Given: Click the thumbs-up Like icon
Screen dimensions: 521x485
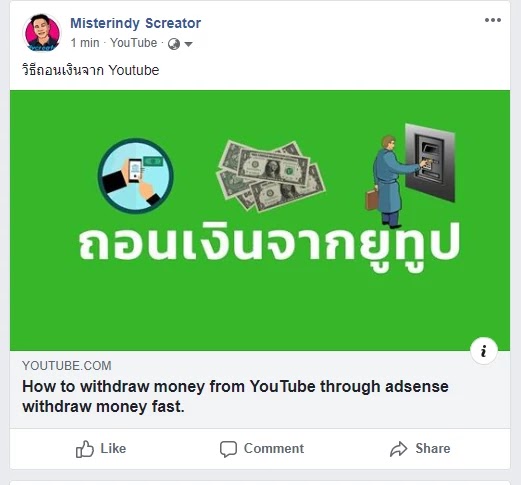Looking at the screenshot, I should click(85, 449).
